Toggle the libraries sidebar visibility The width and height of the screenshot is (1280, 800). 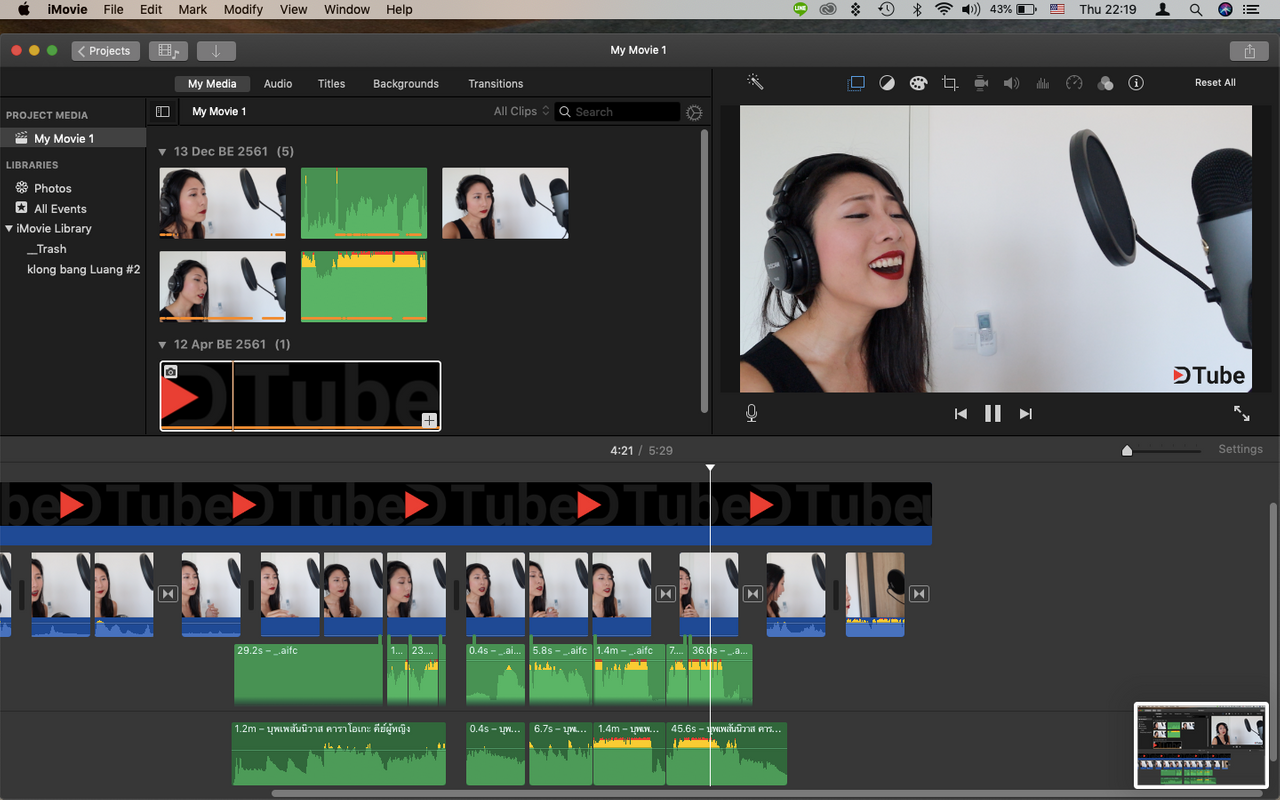163,112
